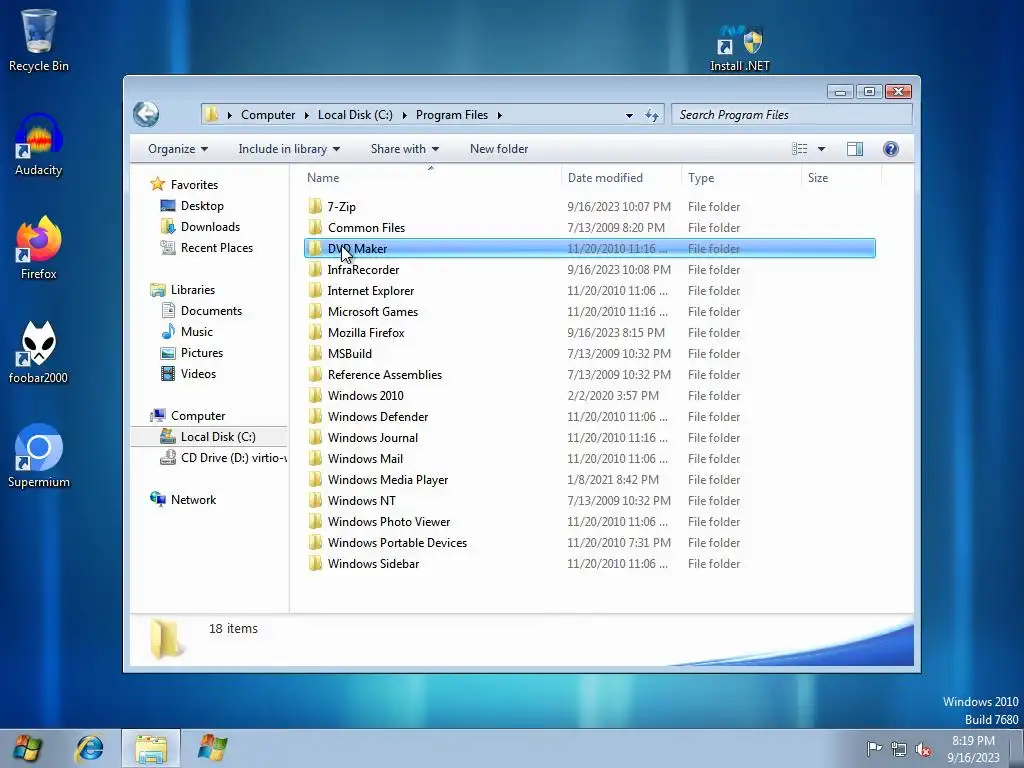Toggle the preview pane button
Viewport: 1024px width, 768px height.
coord(855,149)
